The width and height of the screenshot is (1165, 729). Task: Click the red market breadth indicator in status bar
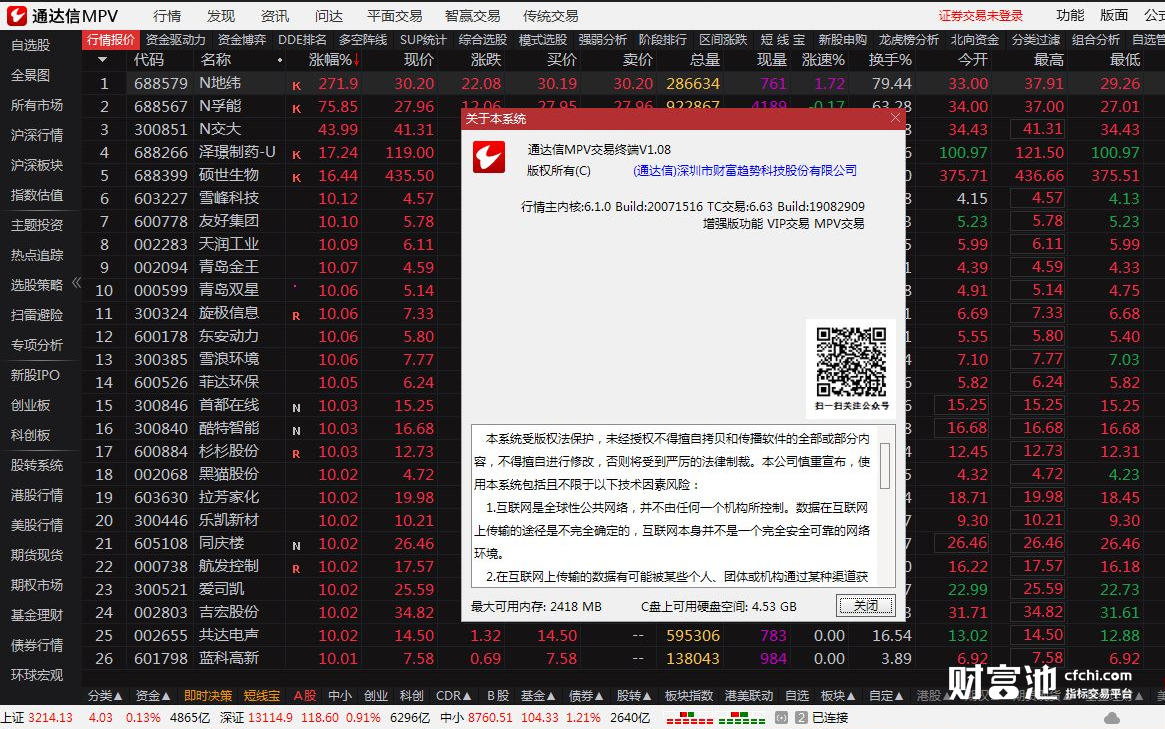[689, 718]
